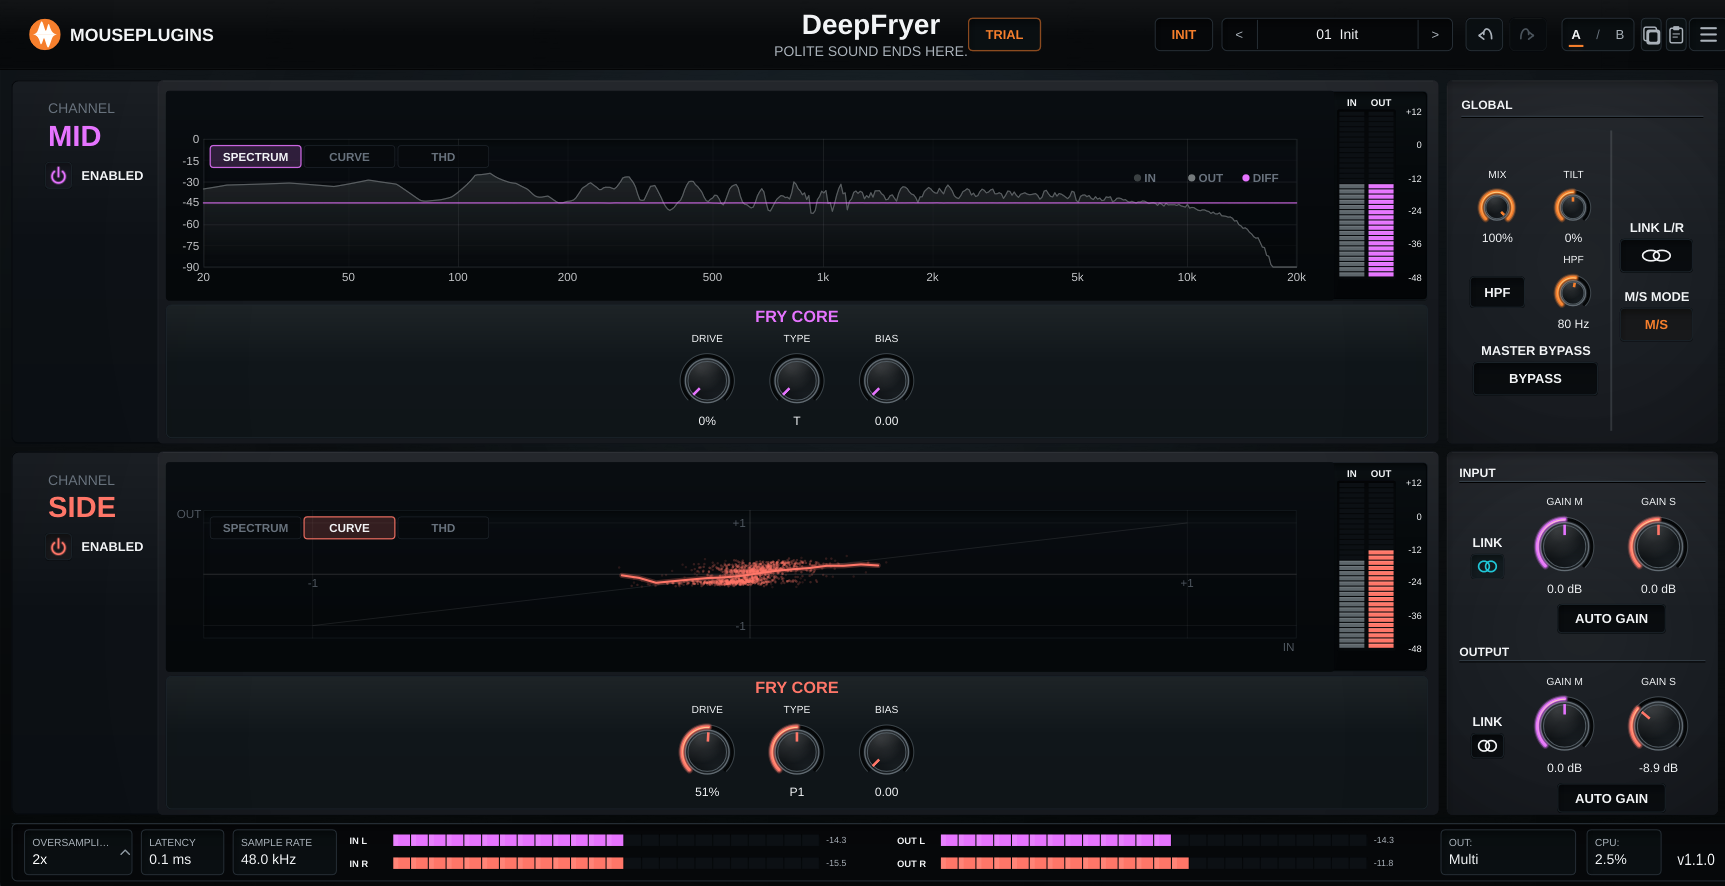The height and width of the screenshot is (886, 1725).
Task: Select the MID channel CURVE tab
Action: point(349,157)
